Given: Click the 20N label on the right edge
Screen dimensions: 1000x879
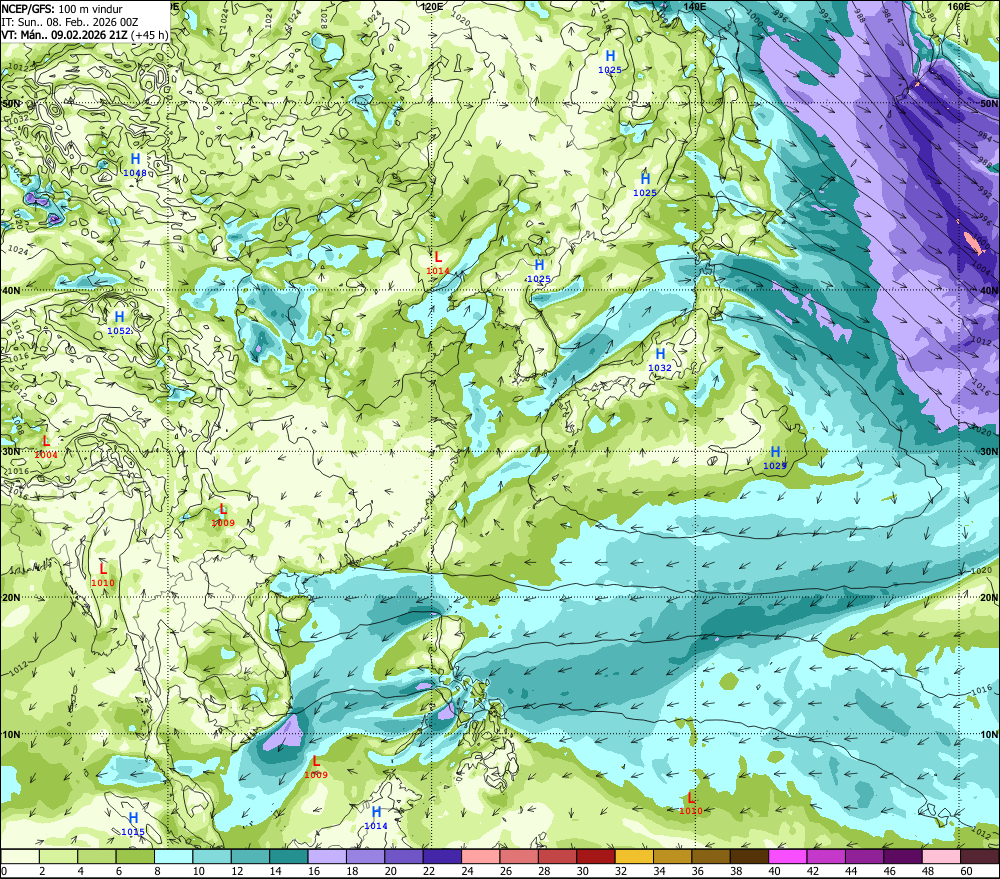Looking at the screenshot, I should [x=989, y=598].
